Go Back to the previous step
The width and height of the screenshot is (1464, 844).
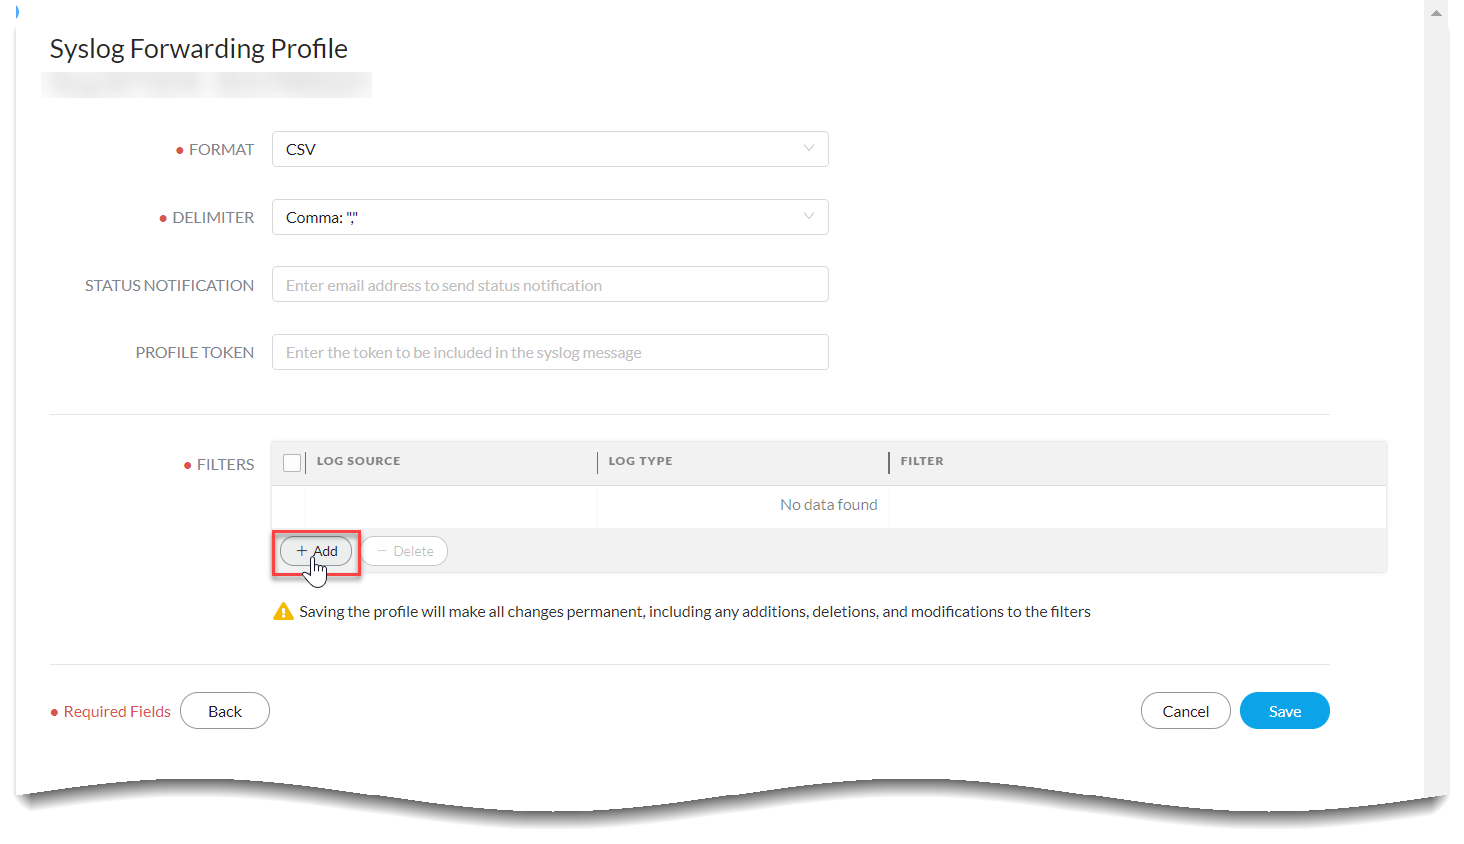[225, 711]
